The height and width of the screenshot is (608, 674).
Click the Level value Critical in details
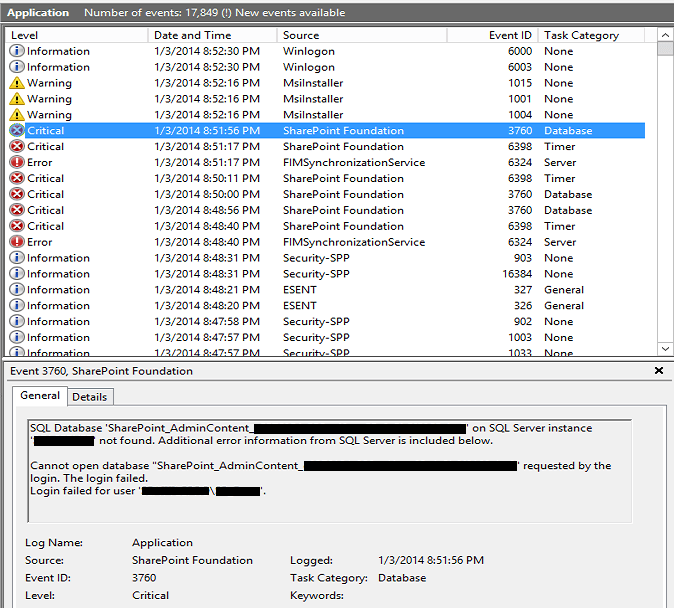tap(150, 595)
